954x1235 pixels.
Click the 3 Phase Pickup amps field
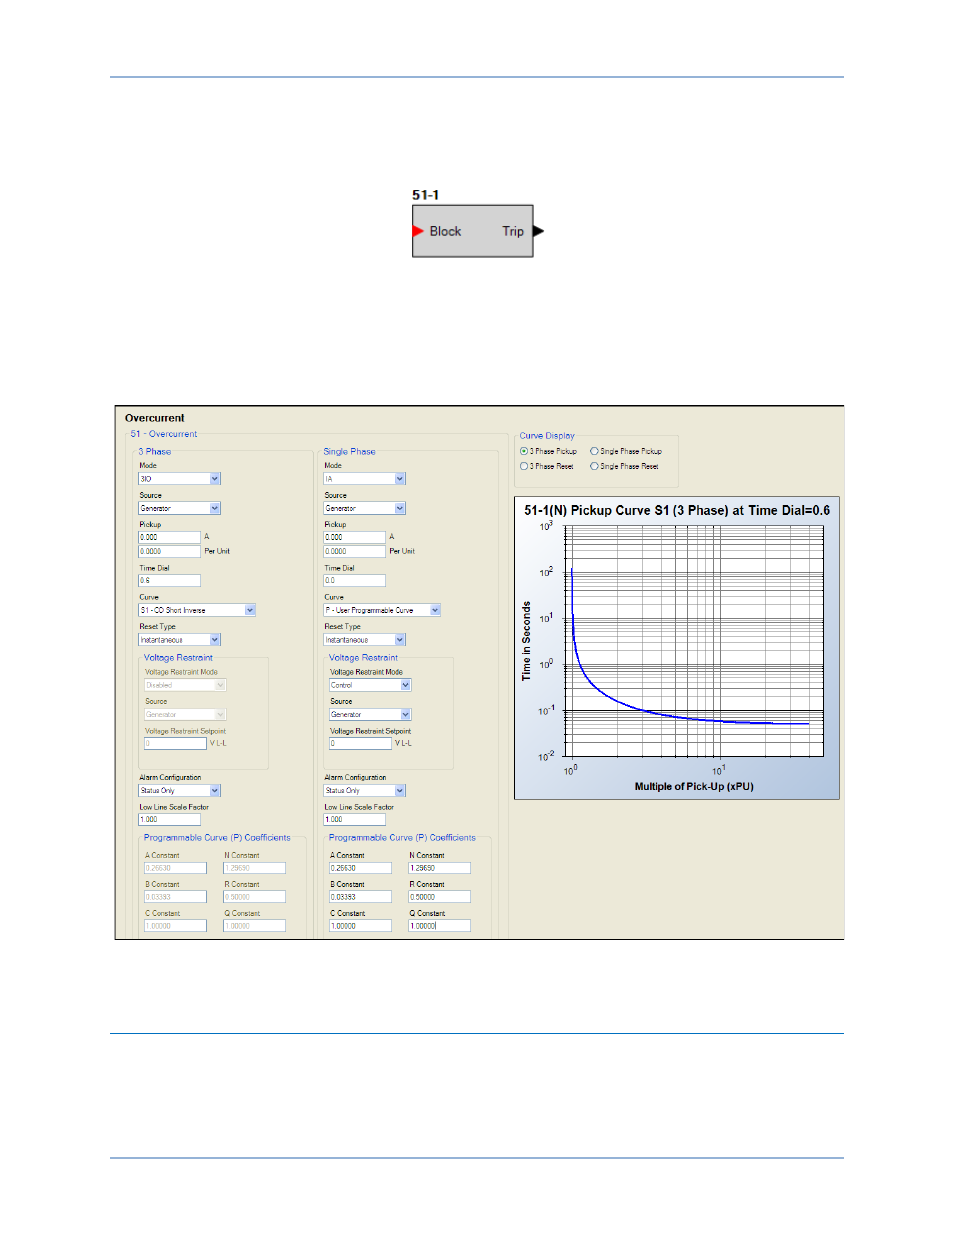[169, 537]
